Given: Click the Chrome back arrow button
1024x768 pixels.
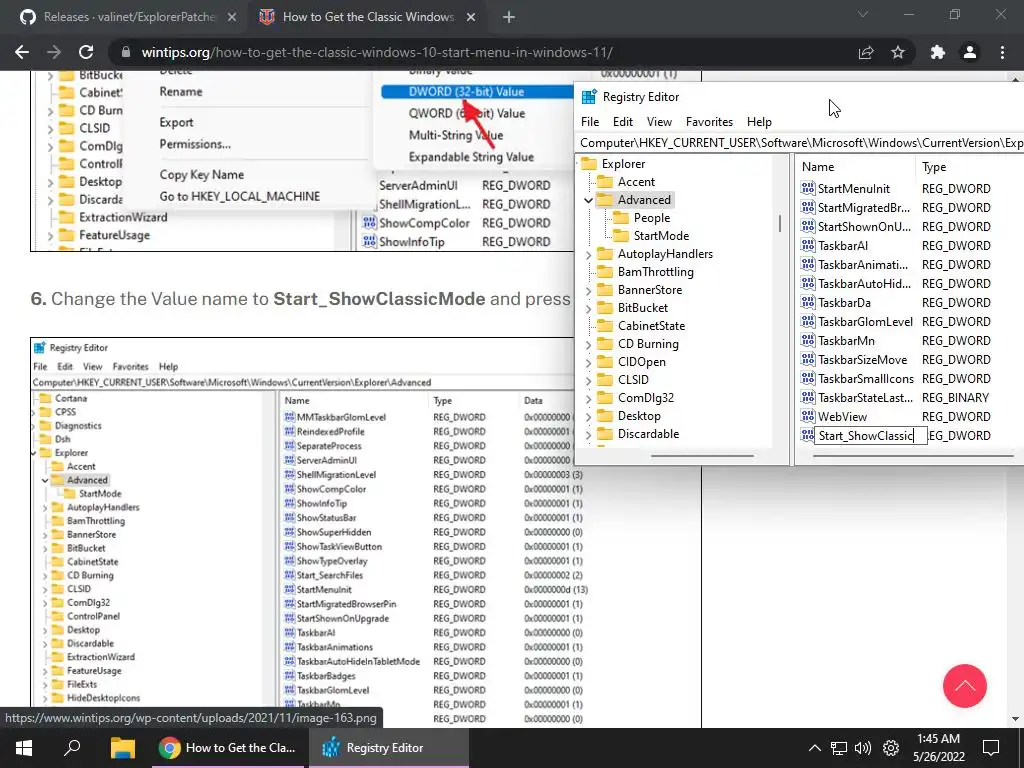Looking at the screenshot, I should coord(22,52).
